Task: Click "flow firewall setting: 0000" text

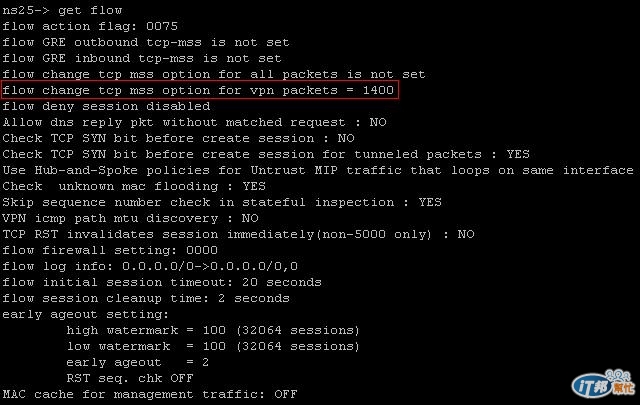Action: pyautogui.click(x=110, y=250)
